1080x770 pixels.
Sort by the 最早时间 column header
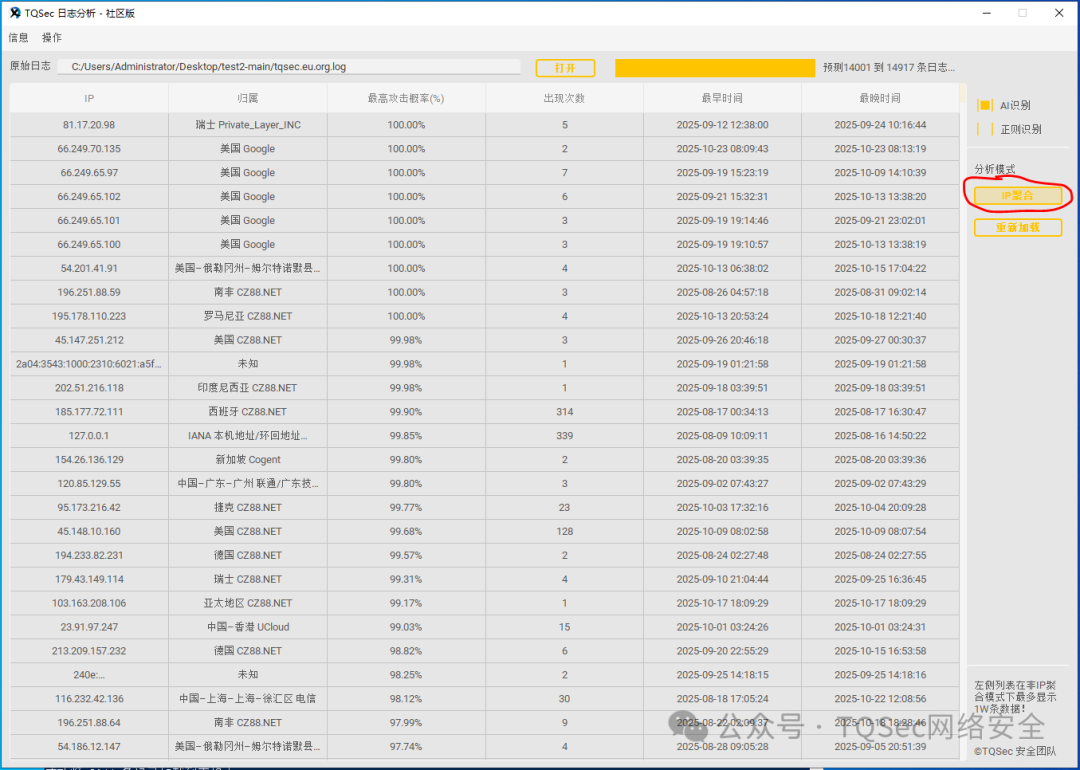point(721,98)
